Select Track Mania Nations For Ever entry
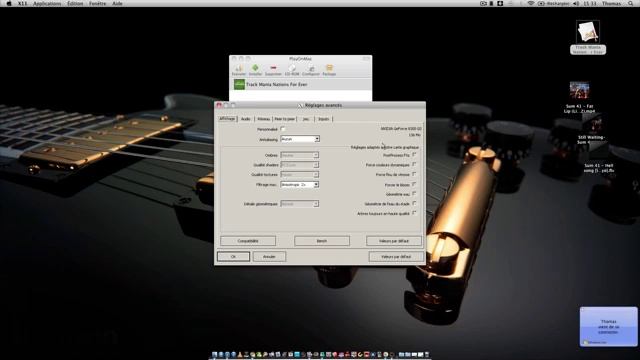The height and width of the screenshot is (360, 640). [300, 84]
